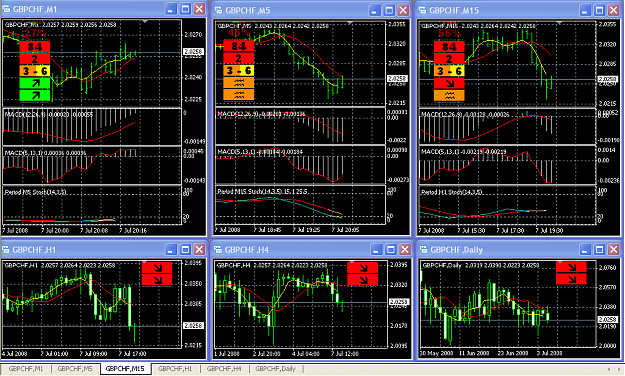
Task: Click the 55% label on M15 chart
Action: pyautogui.click(x=450, y=33)
